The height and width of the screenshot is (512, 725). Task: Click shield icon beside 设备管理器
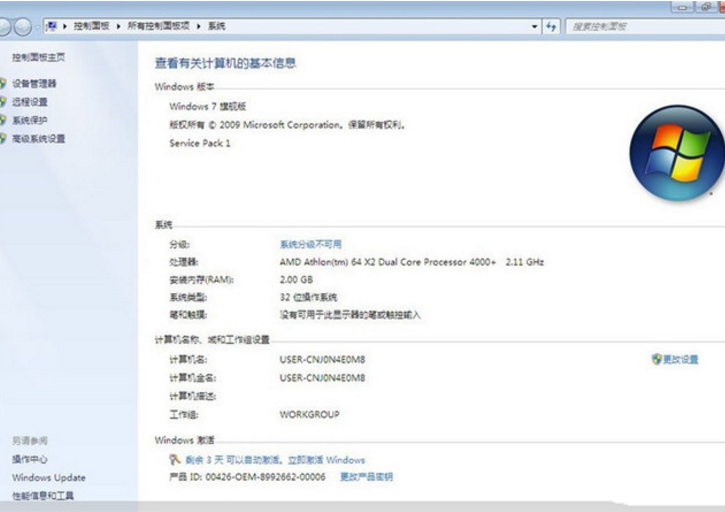(3, 83)
